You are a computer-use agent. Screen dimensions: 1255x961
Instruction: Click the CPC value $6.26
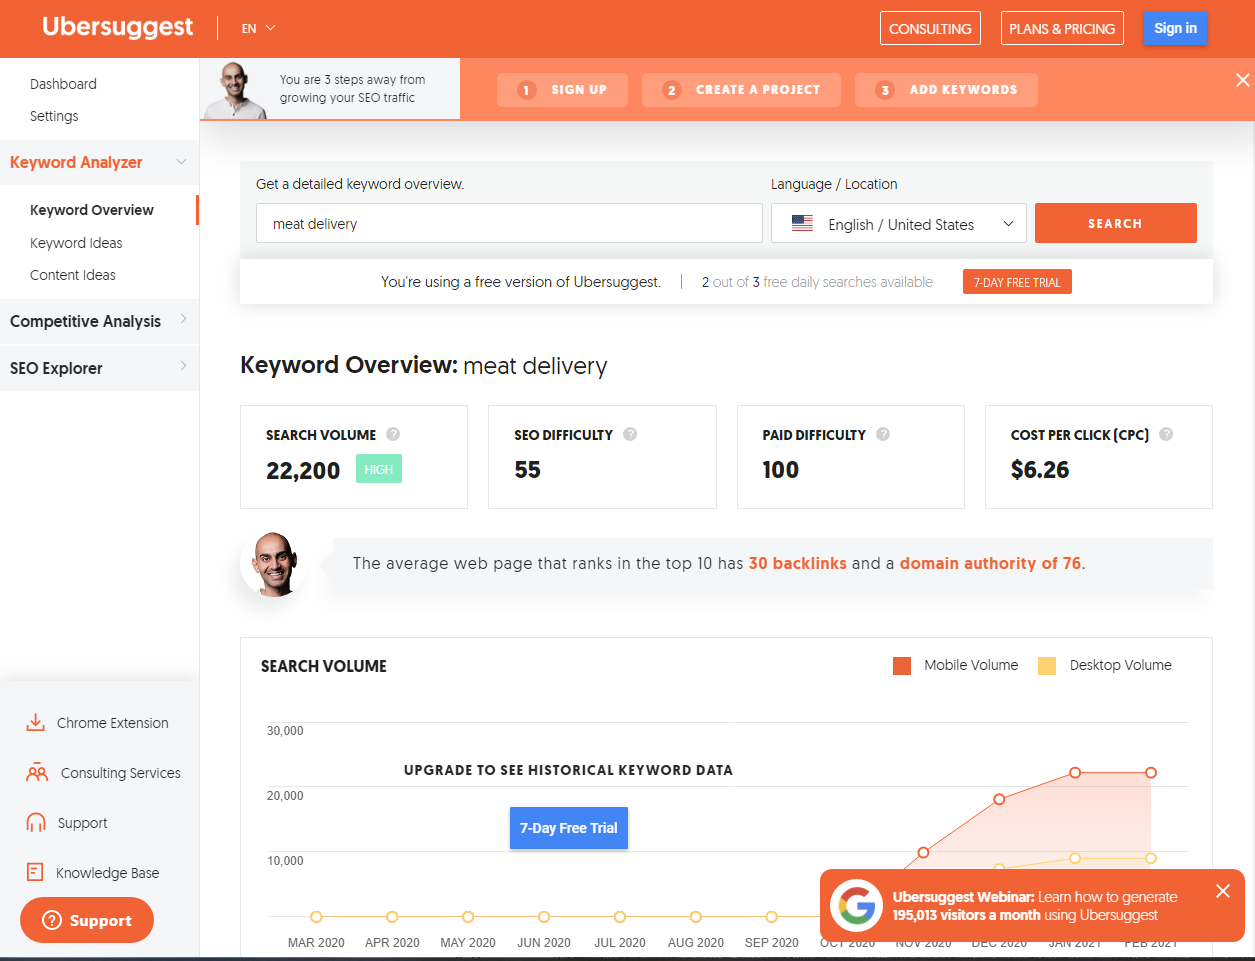(x=1040, y=470)
